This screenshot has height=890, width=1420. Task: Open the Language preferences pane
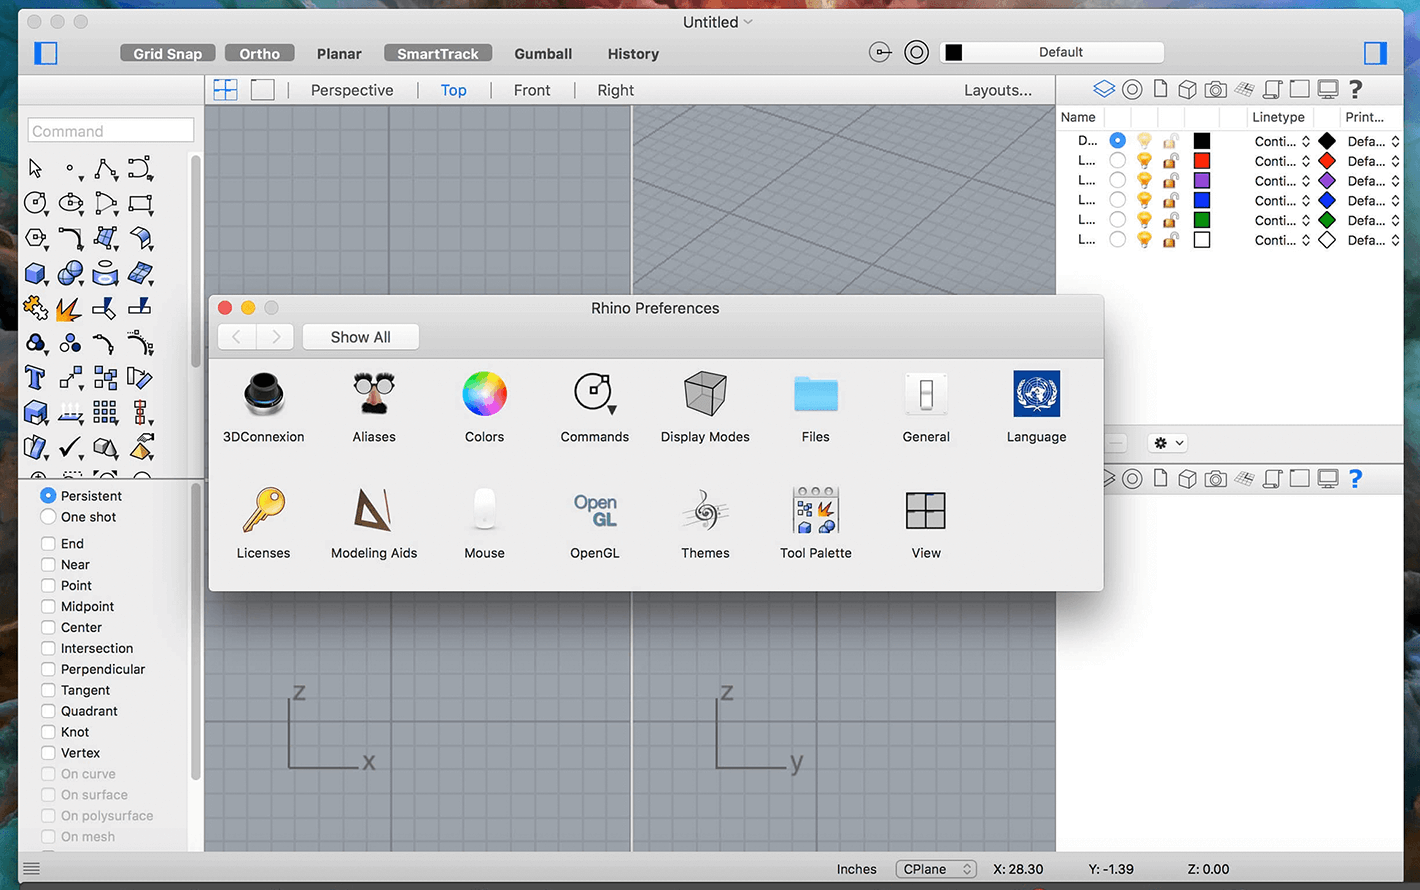coord(1037,407)
